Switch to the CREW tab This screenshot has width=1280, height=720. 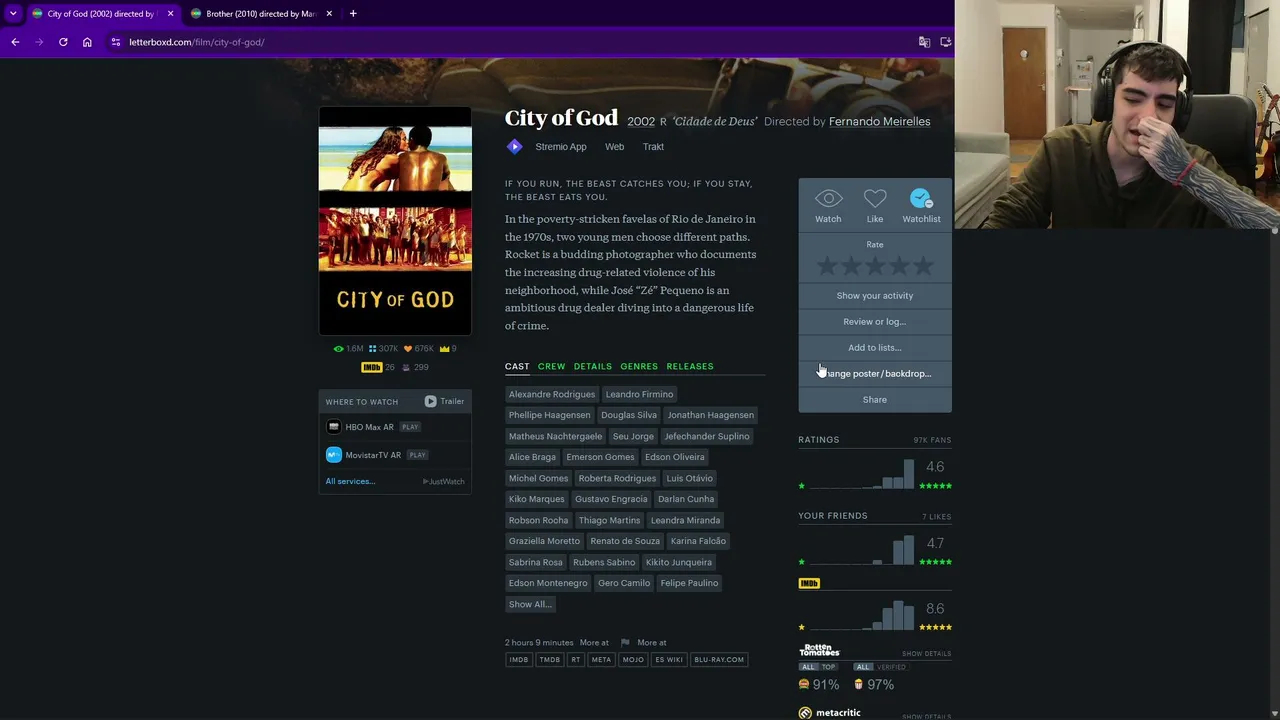(x=551, y=366)
